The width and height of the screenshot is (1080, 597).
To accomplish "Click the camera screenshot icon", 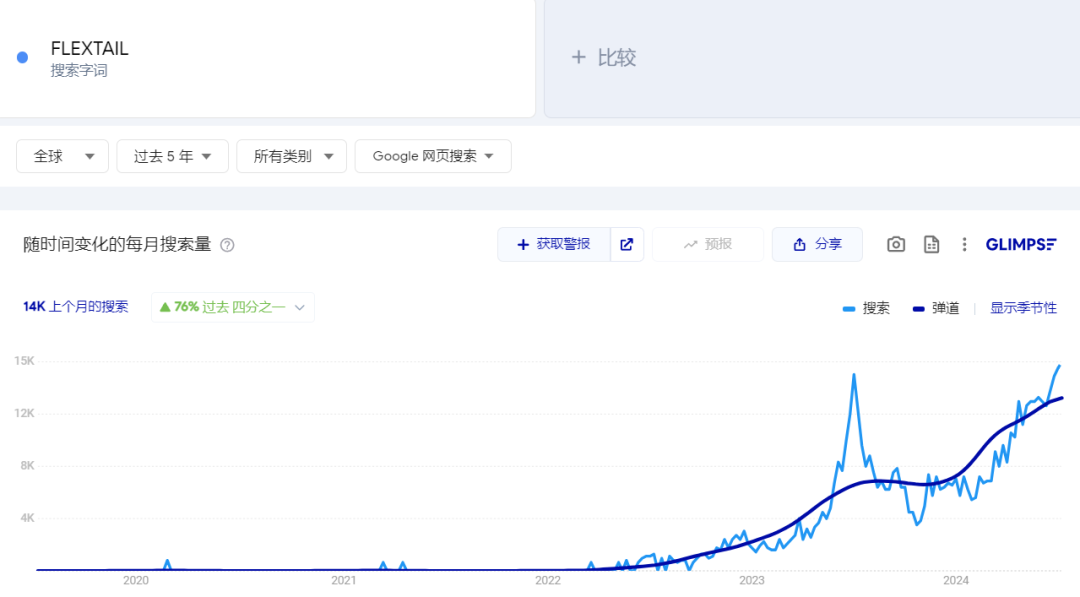I will click(895, 244).
